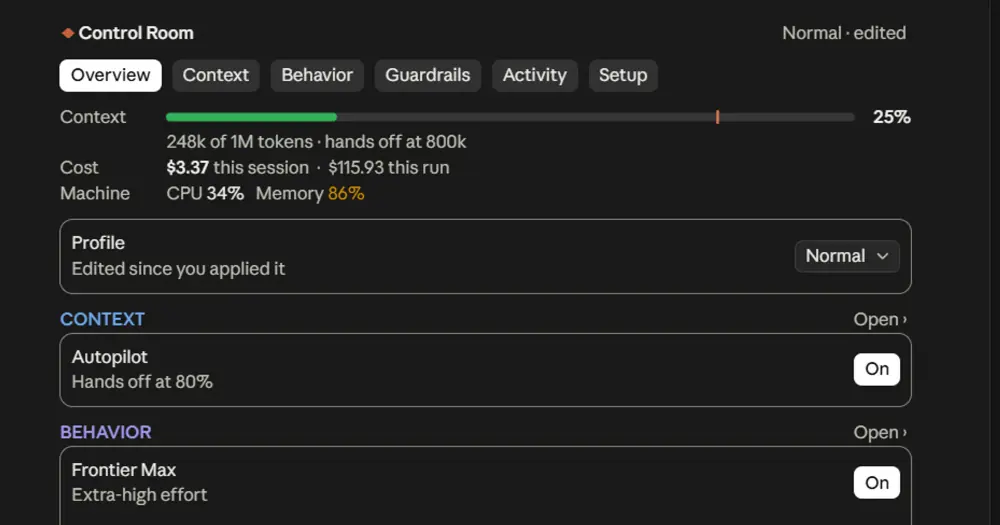The width and height of the screenshot is (1000, 525).
Task: Click 'Hands off at 80%' description
Action: [142, 381]
